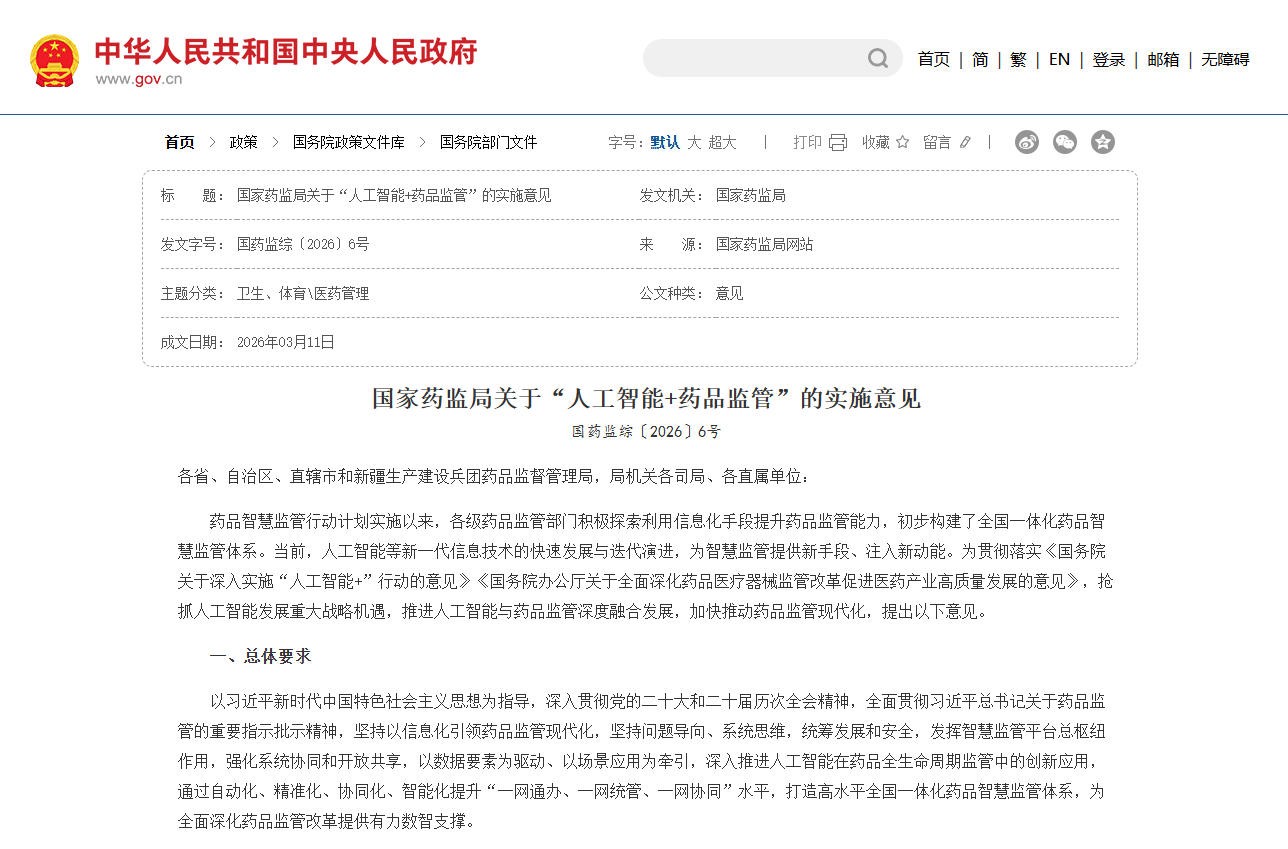
Task: Set font size to 大
Action: (694, 142)
